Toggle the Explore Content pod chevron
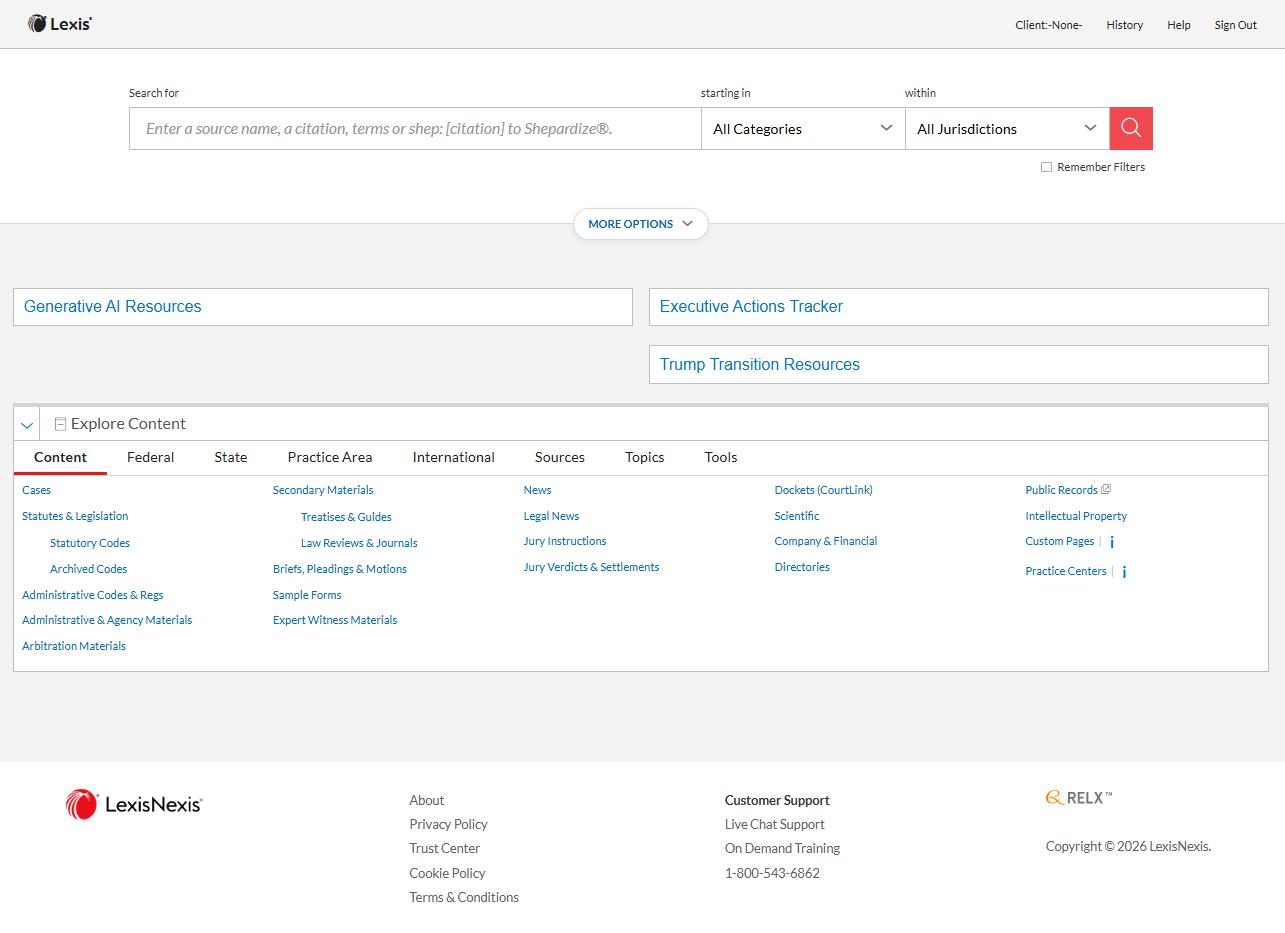Screen dimensions: 1285x933 pos(27,425)
